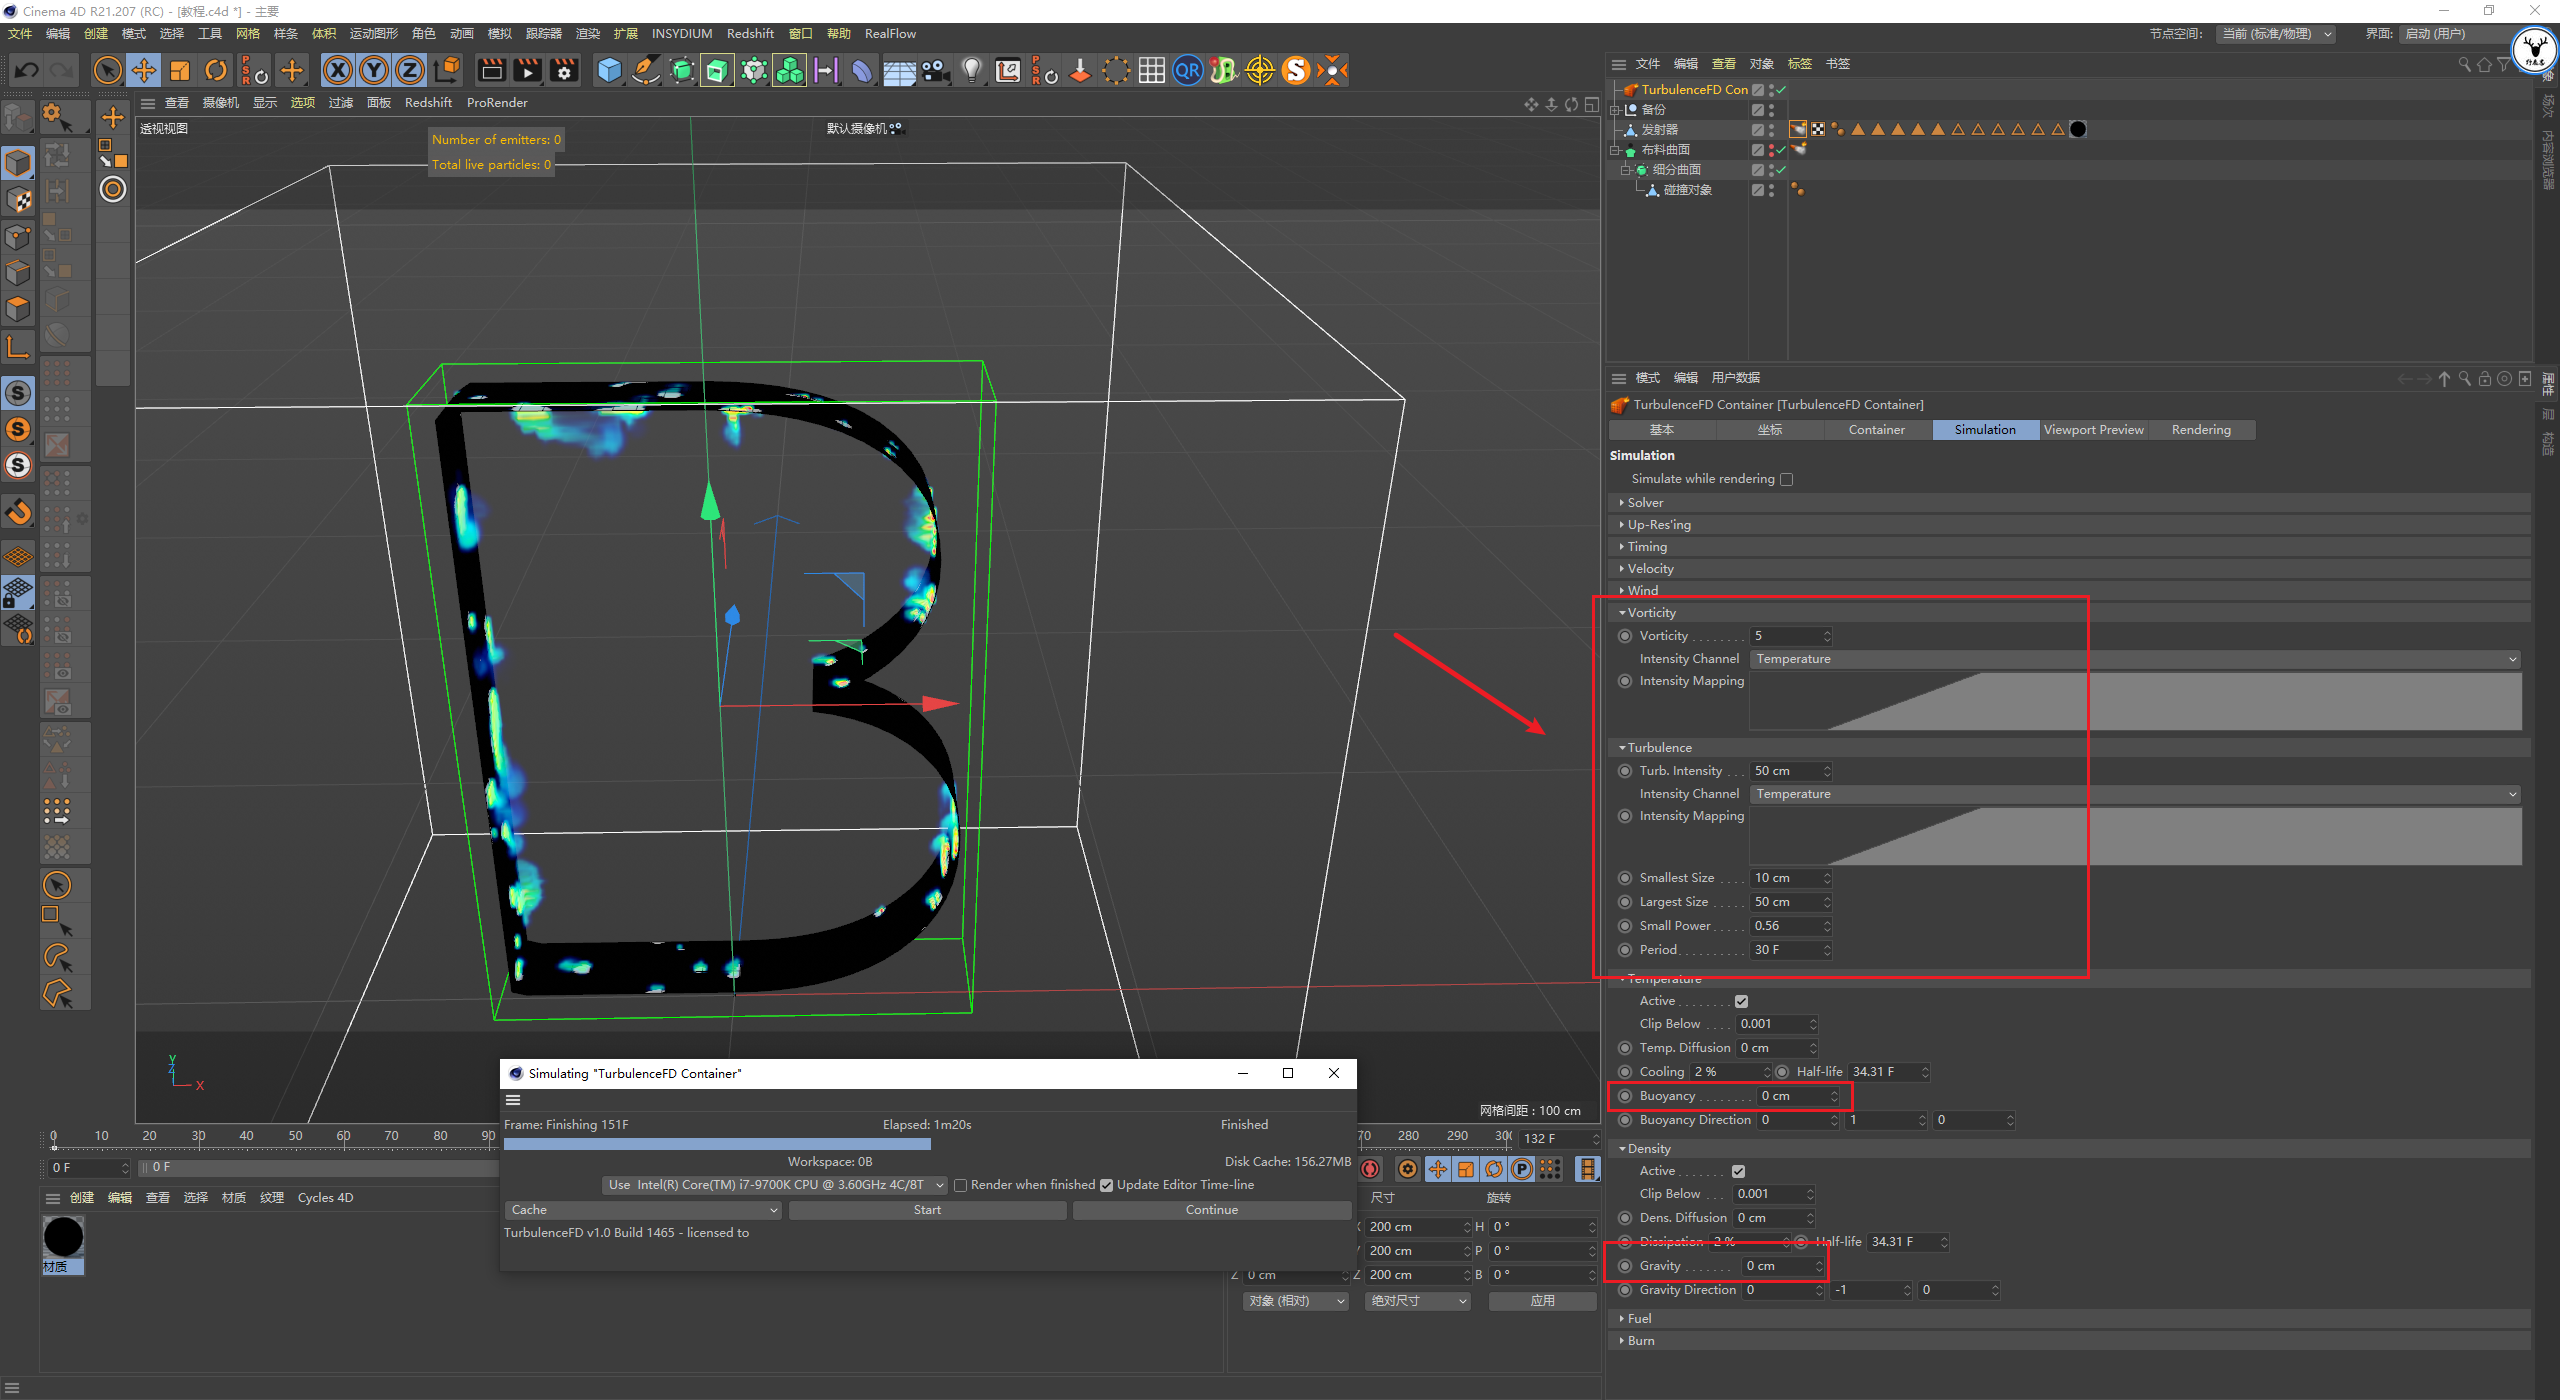Click the black material thumbnail
This screenshot has height=1400, width=2560.
pos(63,1238)
